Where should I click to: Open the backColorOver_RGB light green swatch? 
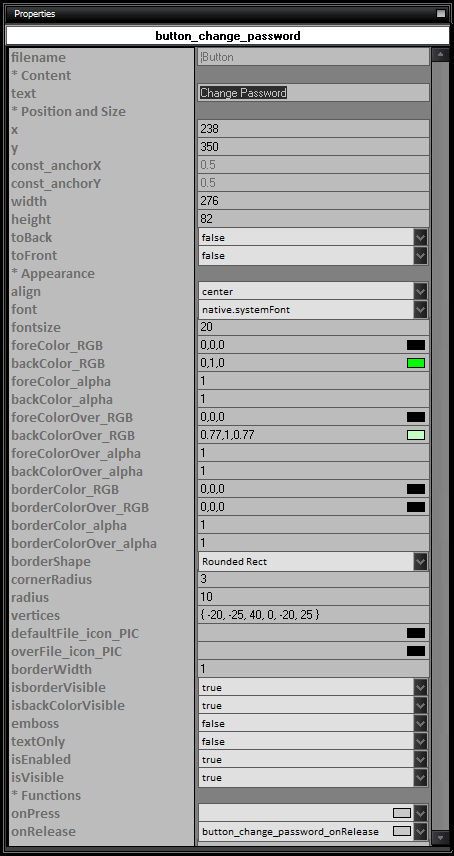[416, 435]
